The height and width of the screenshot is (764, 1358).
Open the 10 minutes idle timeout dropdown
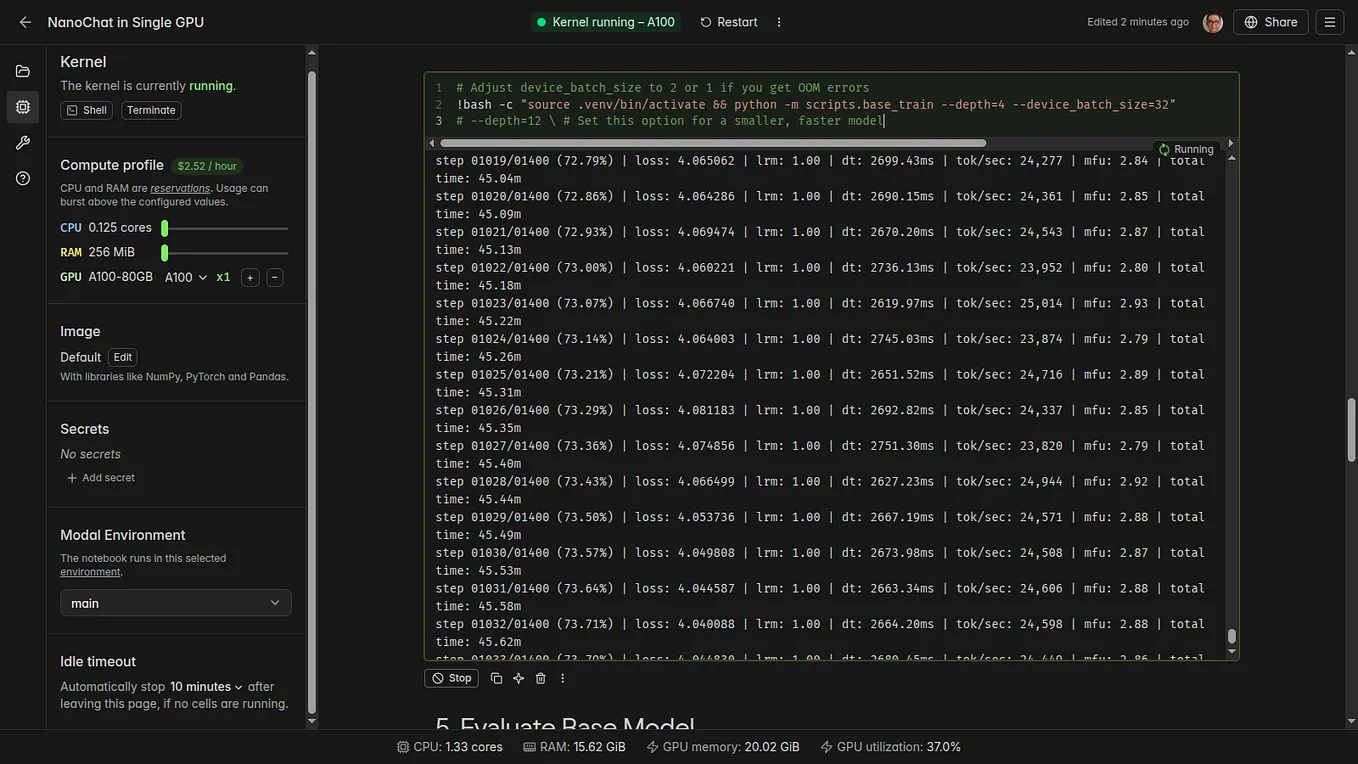point(207,687)
